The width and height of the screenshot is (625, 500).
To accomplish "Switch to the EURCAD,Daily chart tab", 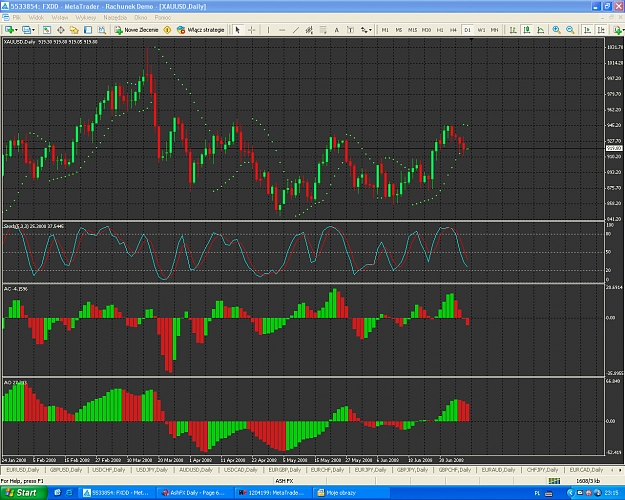I will click(x=586, y=470).
